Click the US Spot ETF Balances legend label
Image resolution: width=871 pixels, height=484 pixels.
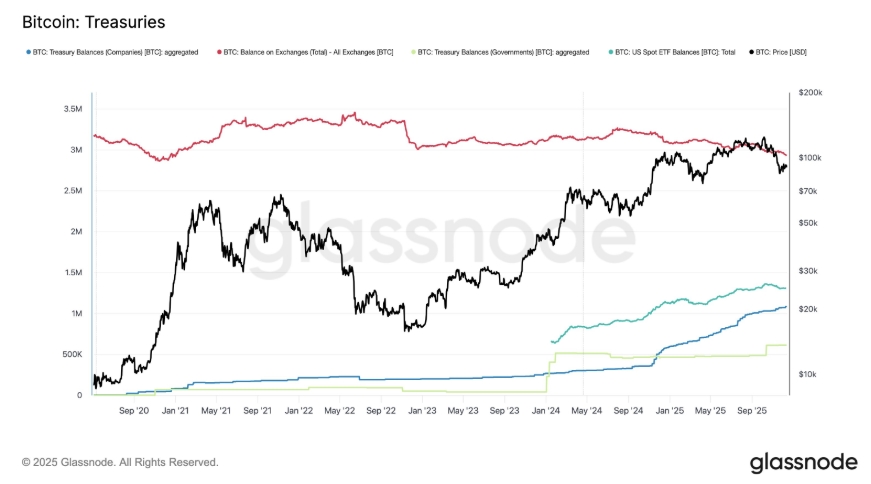[x=675, y=52]
